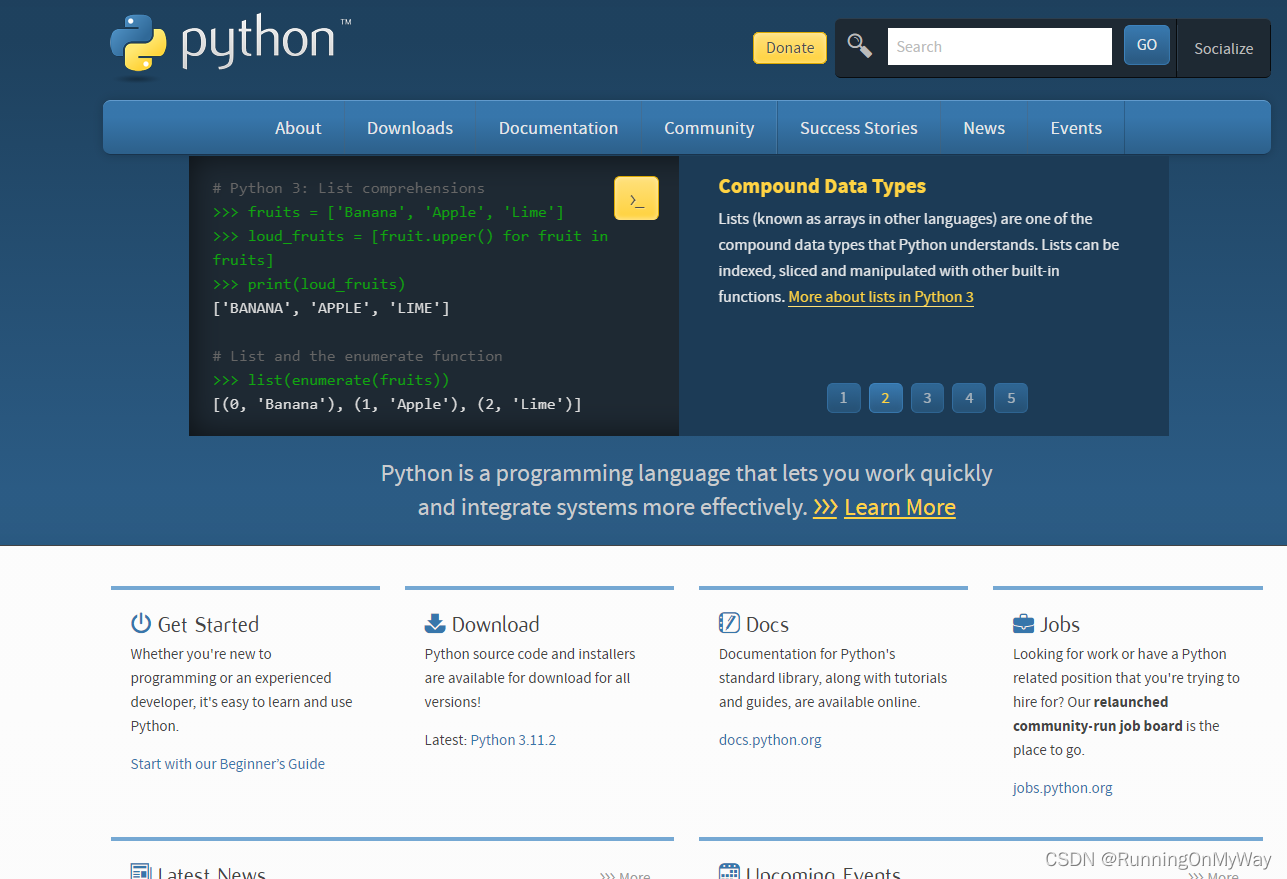Switch to slide 1
Viewport: 1287px width, 879px height.
pos(843,398)
